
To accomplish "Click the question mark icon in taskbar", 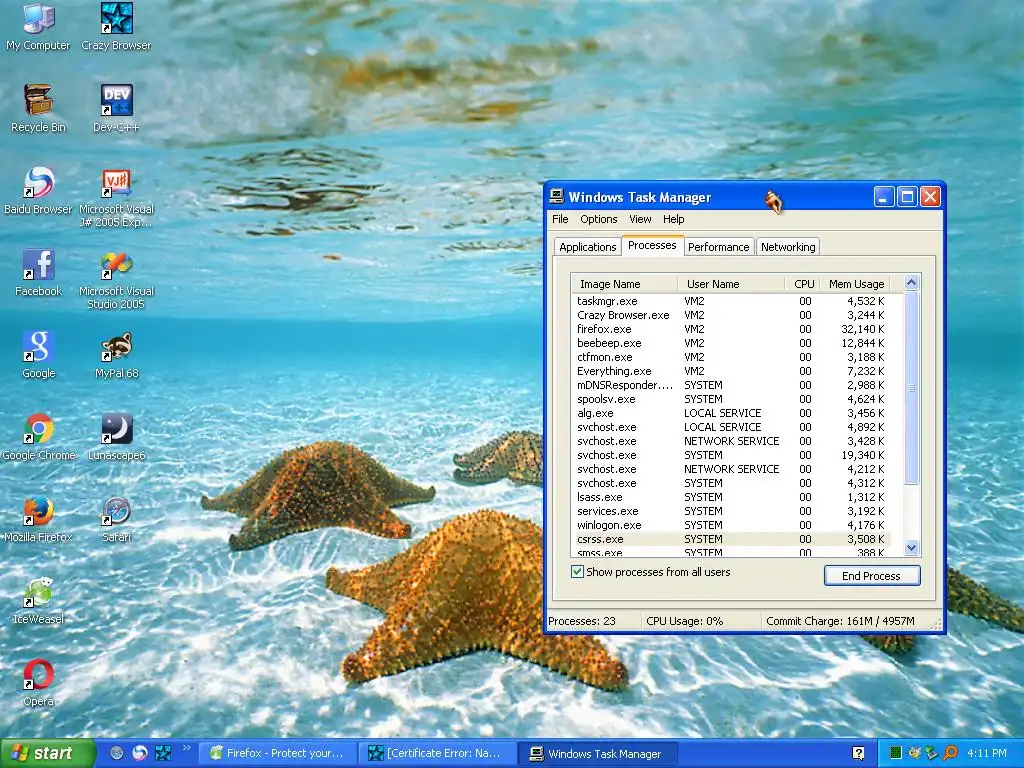I will [859, 753].
